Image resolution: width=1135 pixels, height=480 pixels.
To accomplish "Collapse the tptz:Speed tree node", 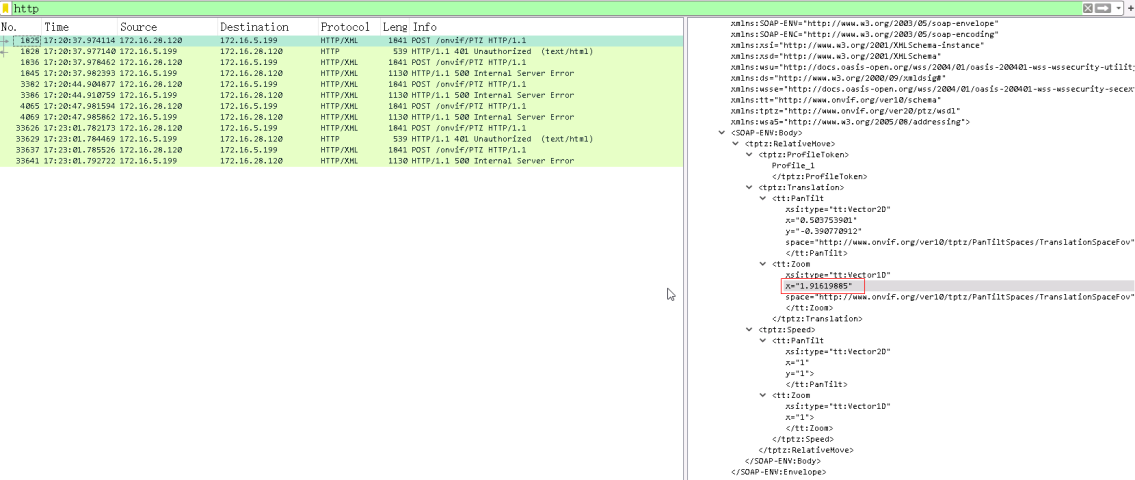I will pos(749,329).
